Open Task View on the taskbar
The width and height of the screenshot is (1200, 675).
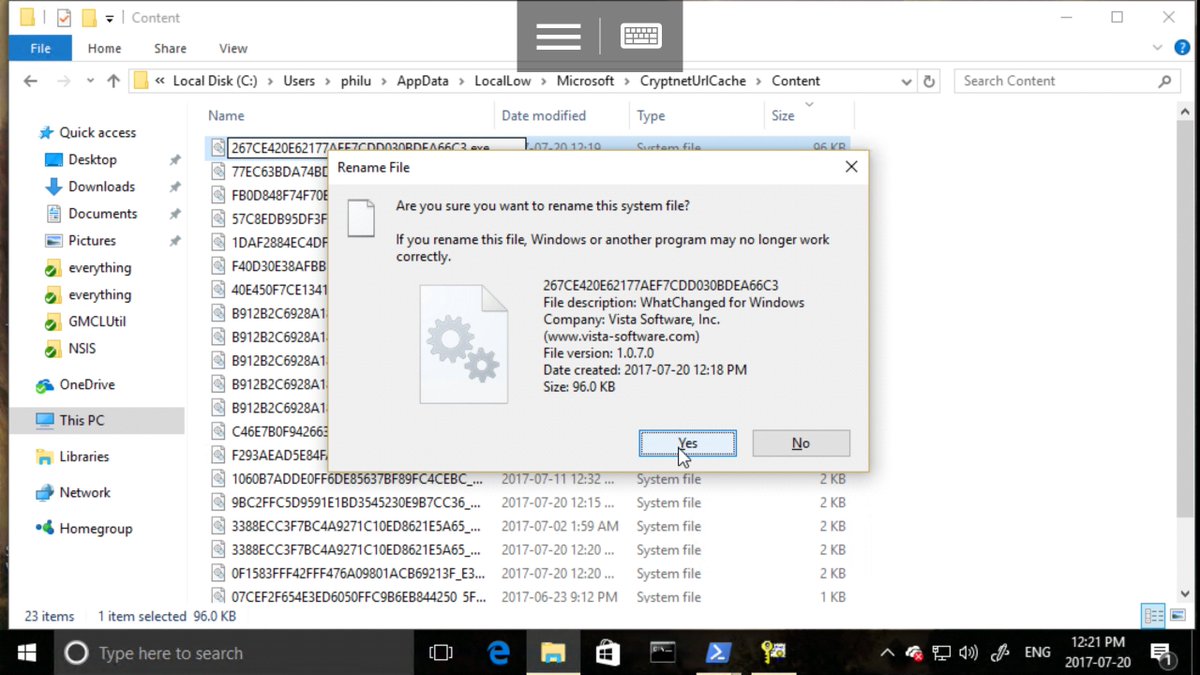click(441, 653)
